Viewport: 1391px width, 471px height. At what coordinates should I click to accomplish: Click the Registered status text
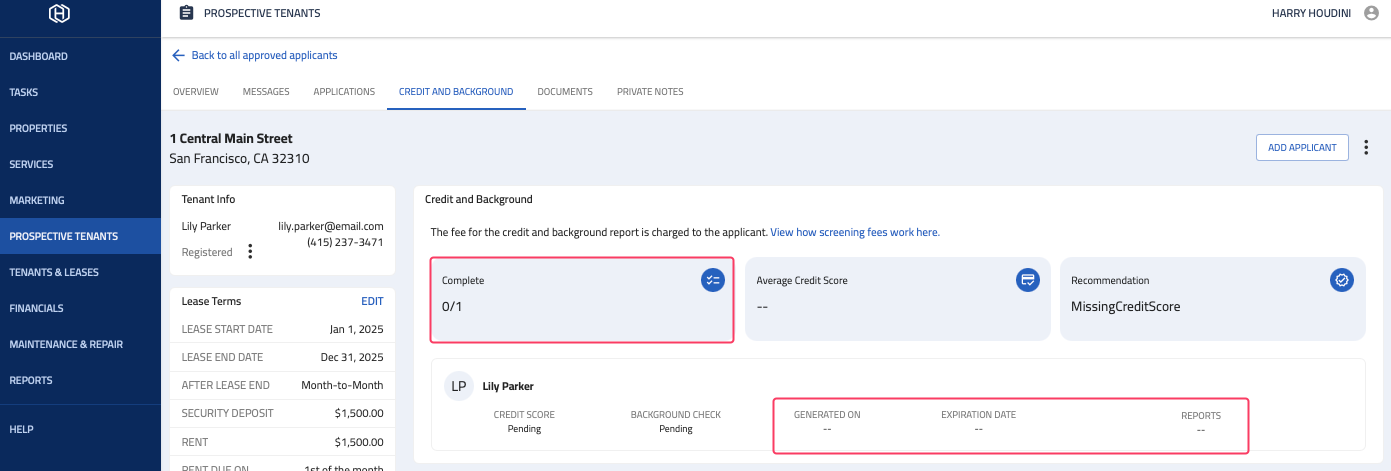(207, 253)
